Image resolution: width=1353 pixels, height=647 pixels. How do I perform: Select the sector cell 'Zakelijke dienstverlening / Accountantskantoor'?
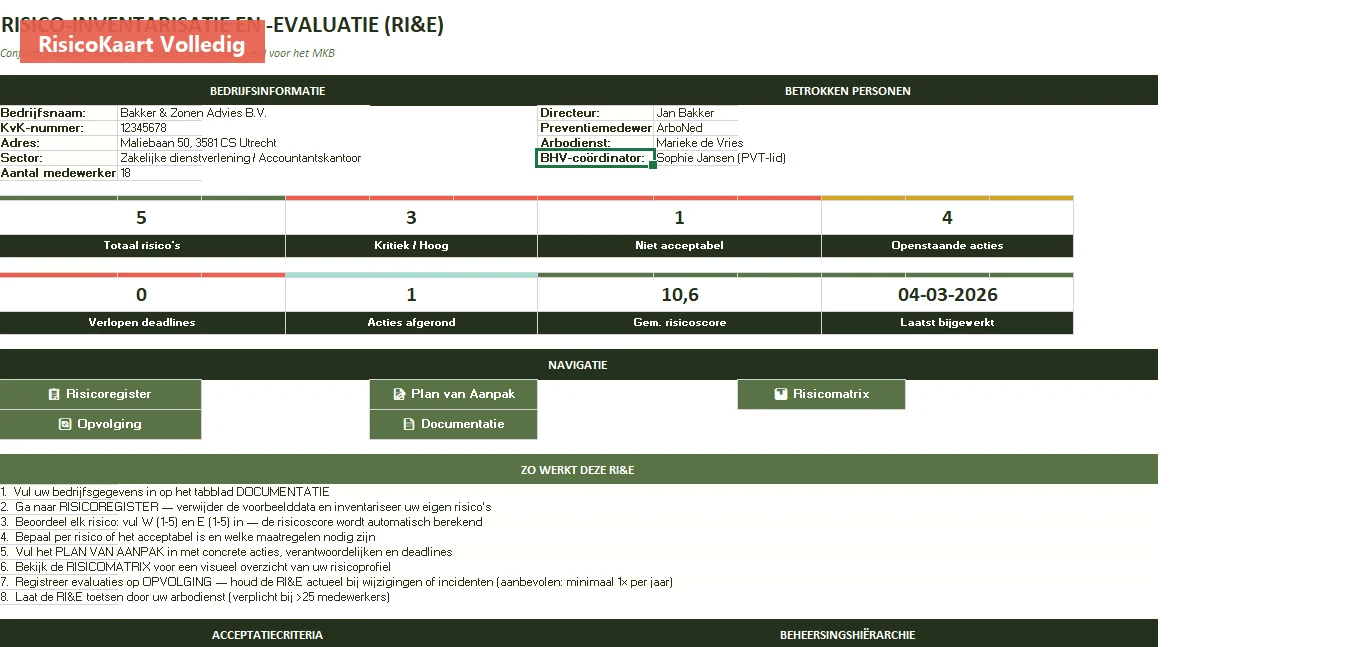[x=240, y=158]
